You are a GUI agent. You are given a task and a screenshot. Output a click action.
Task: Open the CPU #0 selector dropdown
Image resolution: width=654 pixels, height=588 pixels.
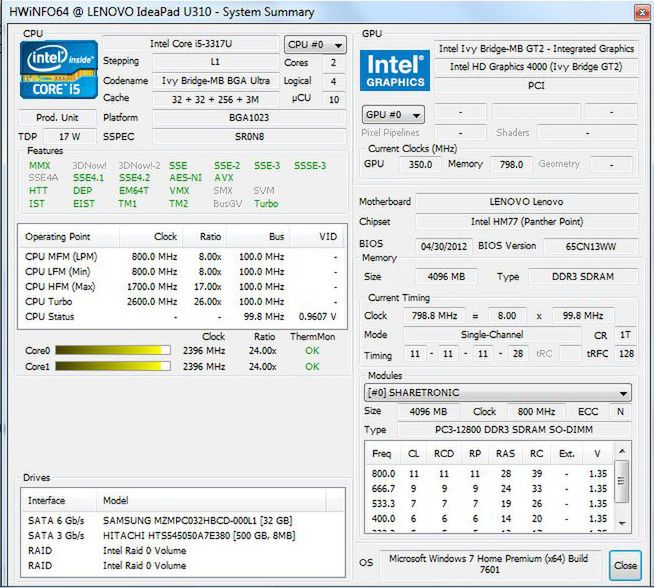tap(315, 45)
